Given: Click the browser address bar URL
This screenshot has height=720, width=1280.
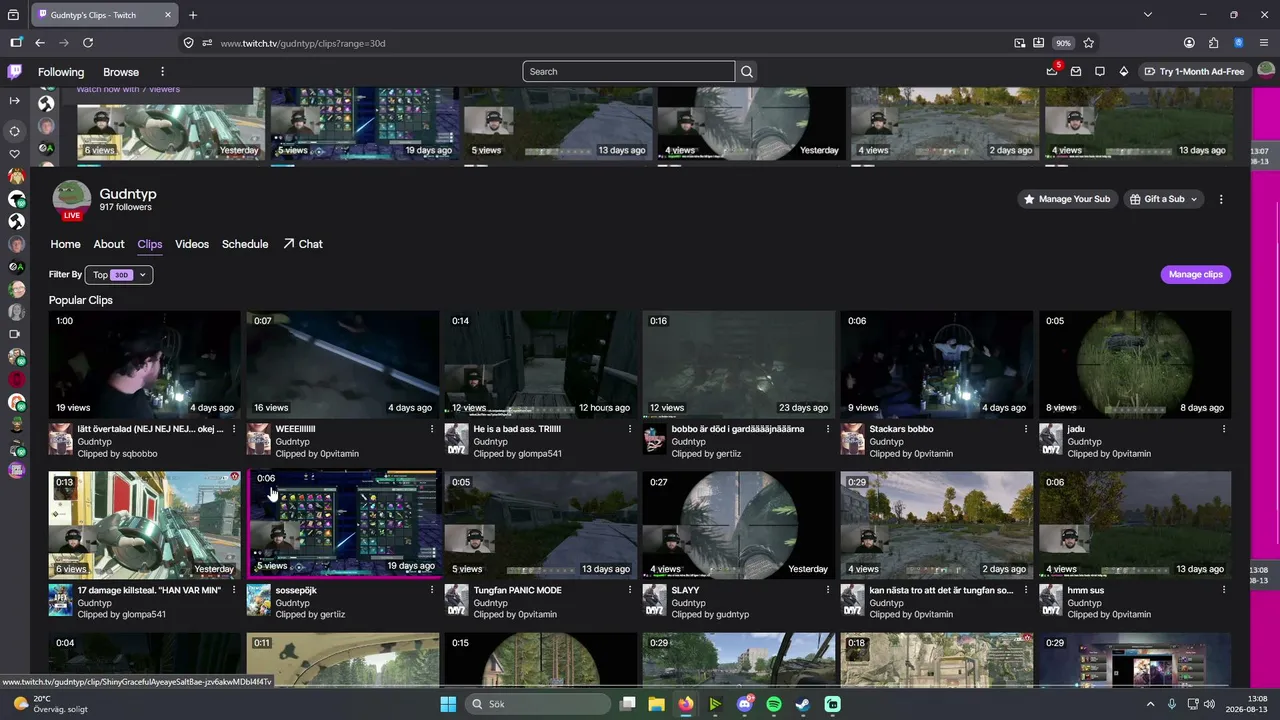Looking at the screenshot, I should [303, 43].
